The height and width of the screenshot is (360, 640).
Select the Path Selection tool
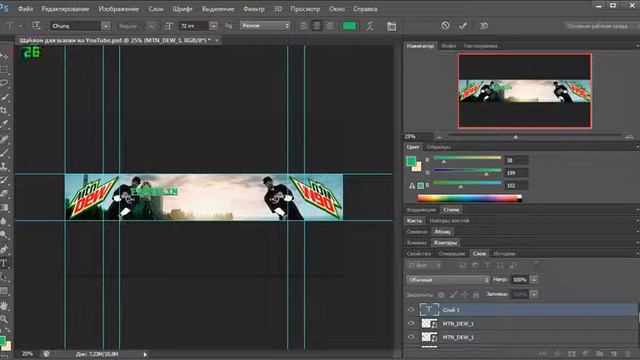[4, 277]
